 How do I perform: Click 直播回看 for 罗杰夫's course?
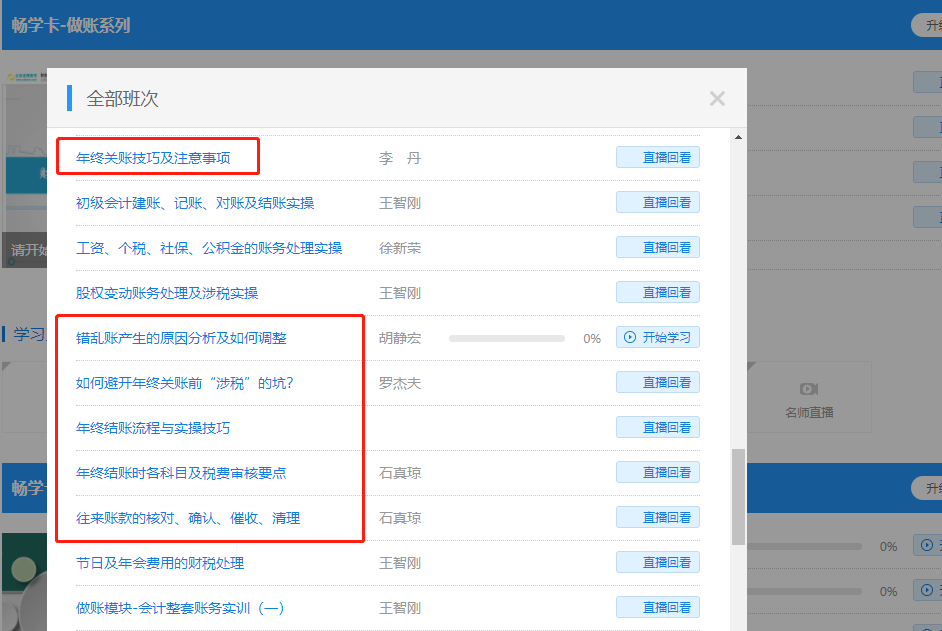(x=657, y=382)
